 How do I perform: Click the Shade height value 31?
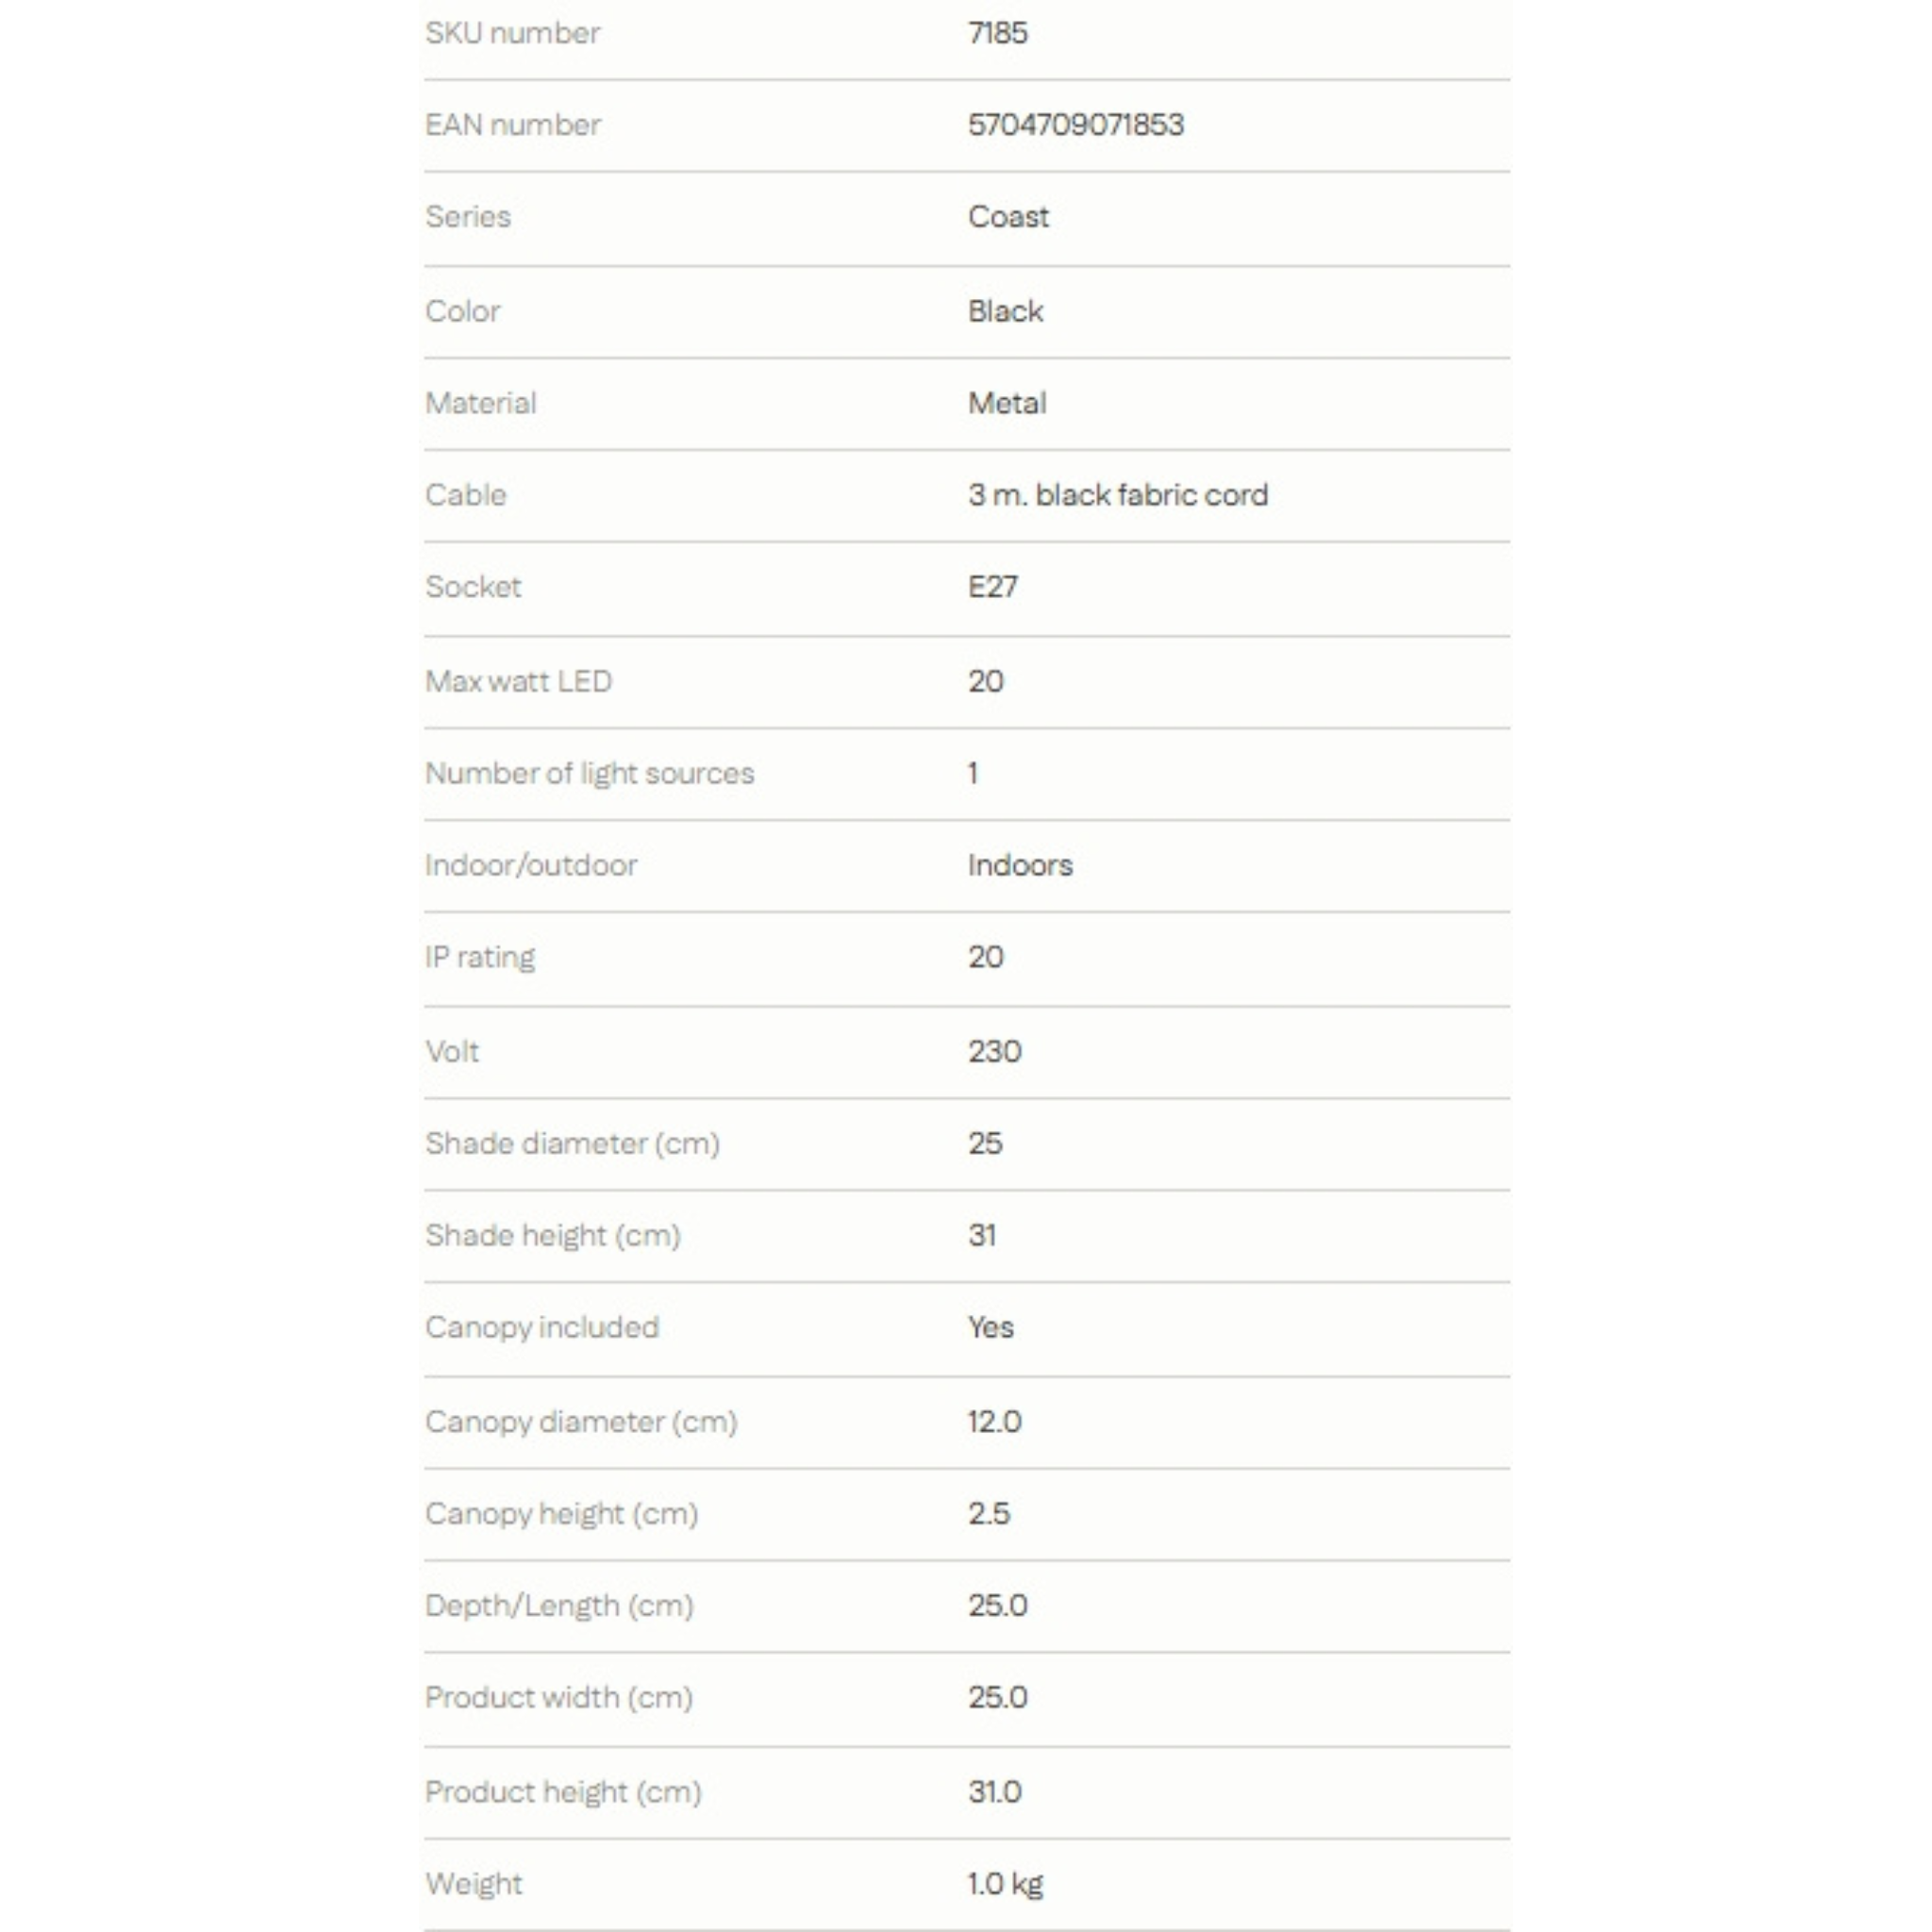pyautogui.click(x=981, y=1235)
